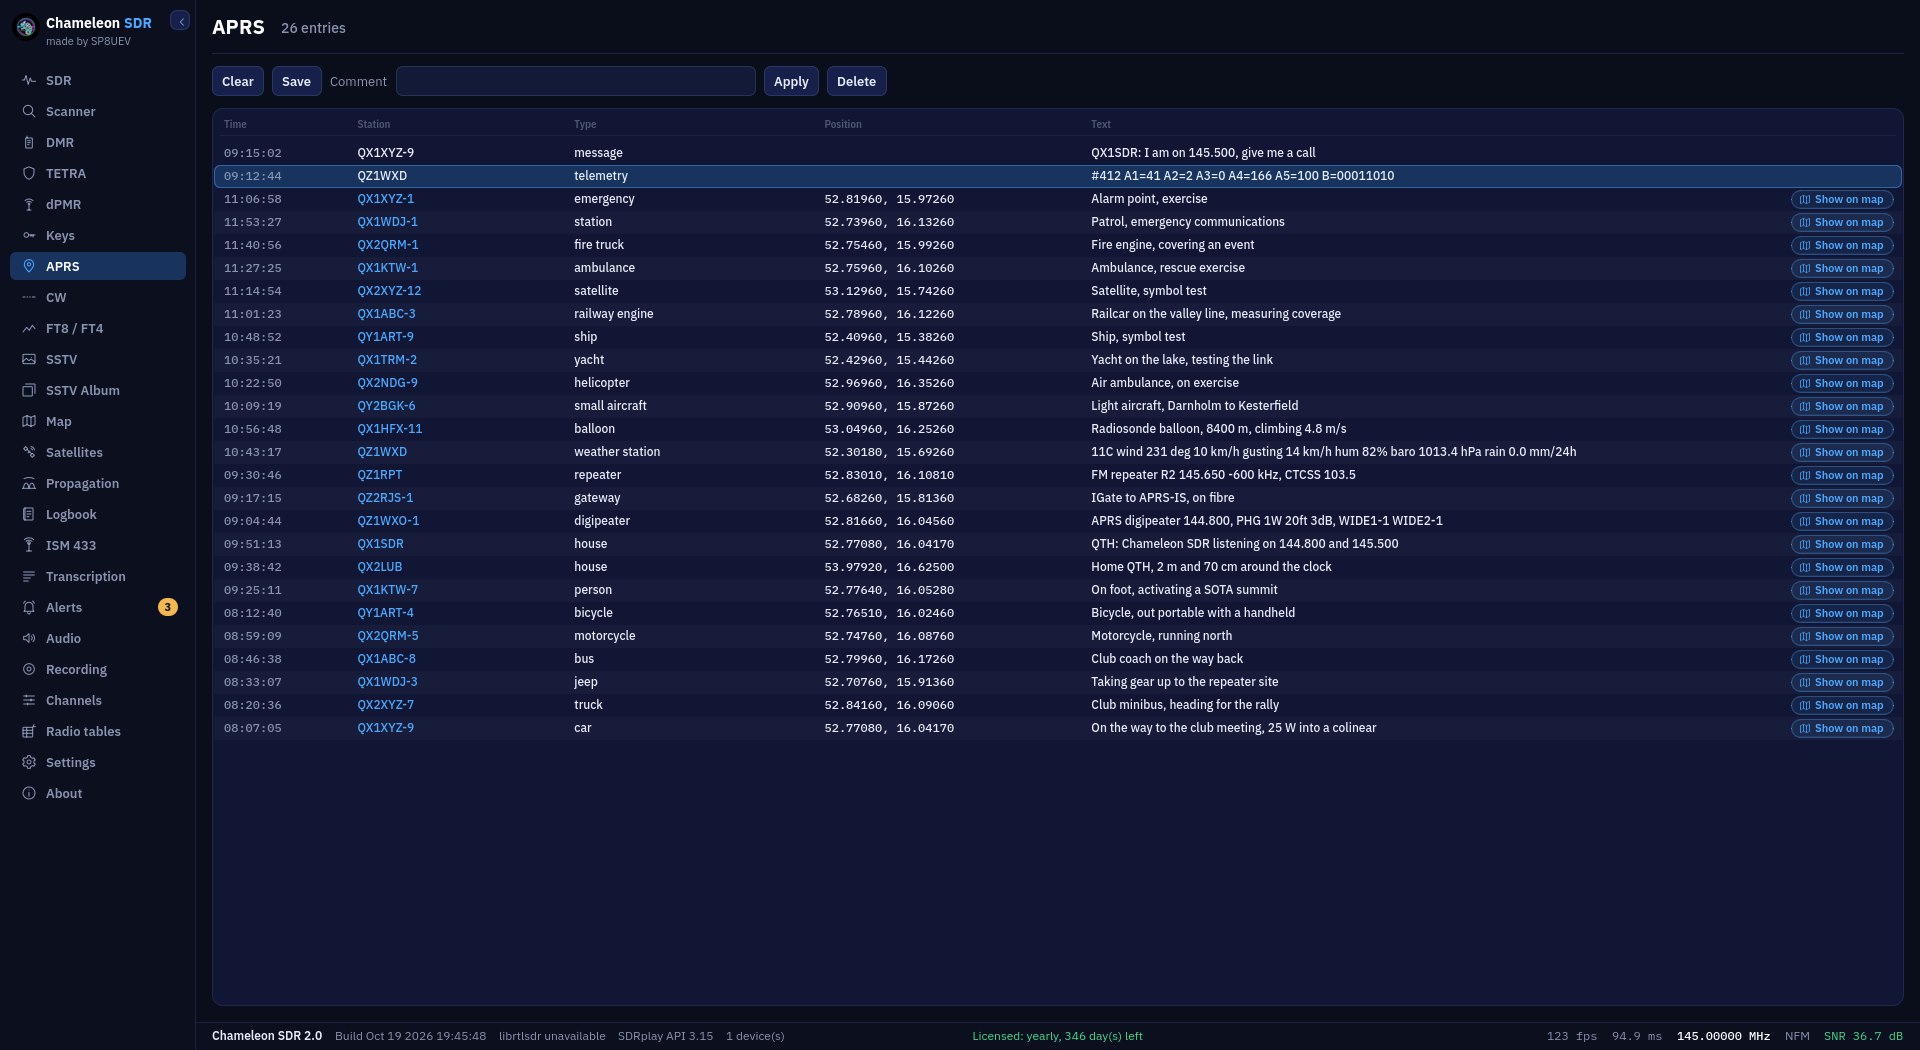Image resolution: width=1920 pixels, height=1050 pixels.
Task: Click the ISM 433 antenna icon
Action: (x=29, y=545)
